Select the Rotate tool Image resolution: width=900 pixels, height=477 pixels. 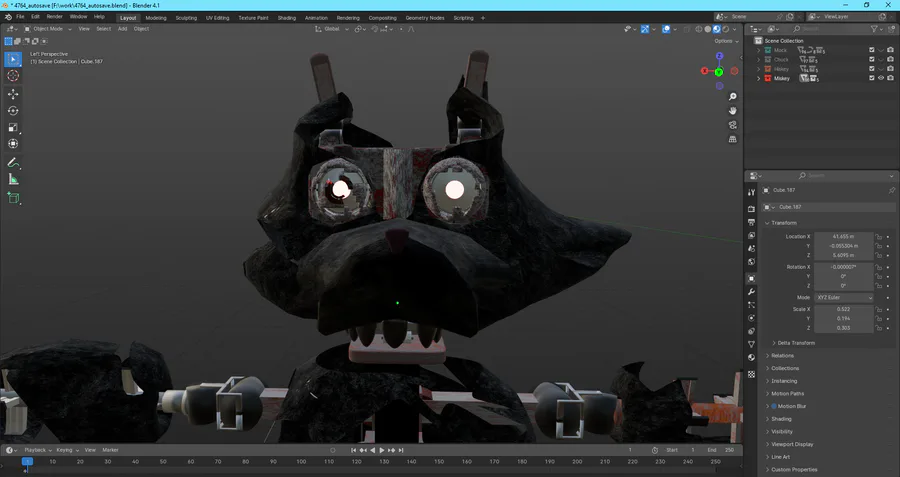click(x=13, y=111)
